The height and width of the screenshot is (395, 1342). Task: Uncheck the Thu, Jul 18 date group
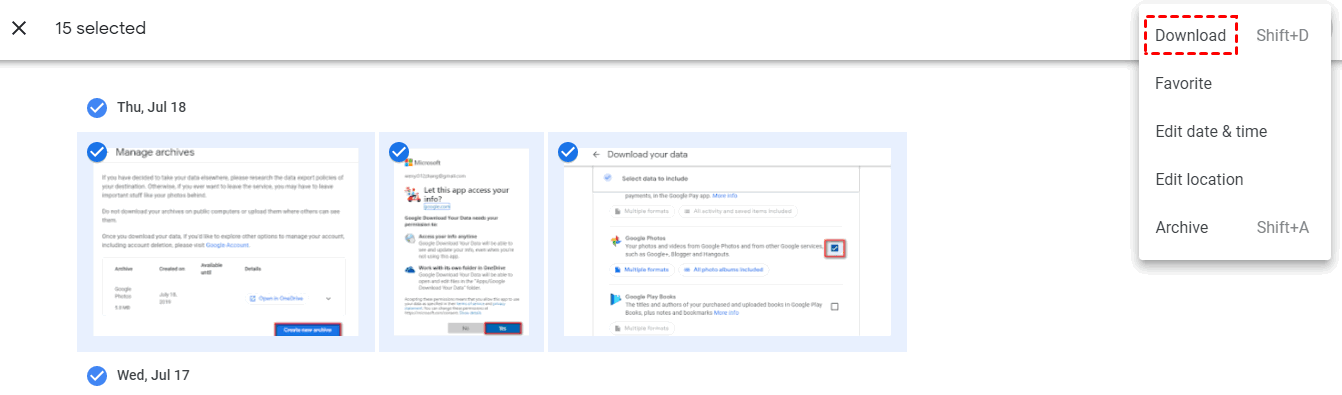point(97,107)
